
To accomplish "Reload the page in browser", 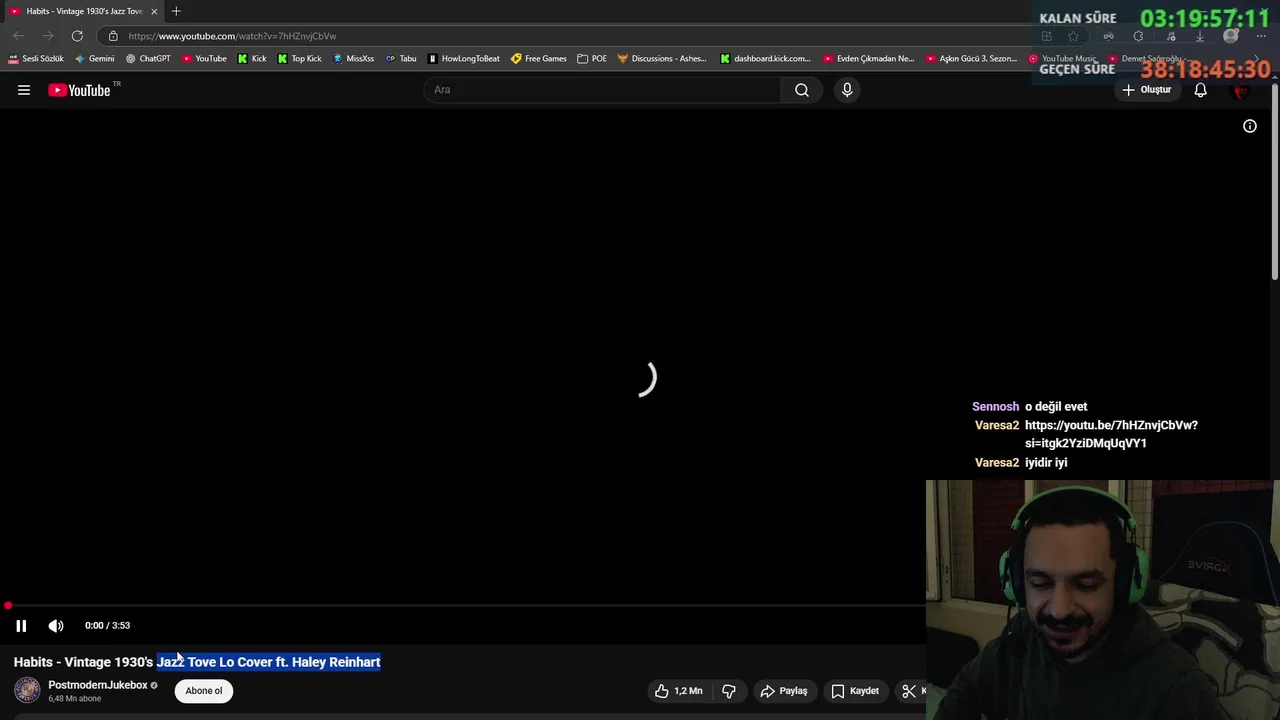I will click(77, 36).
